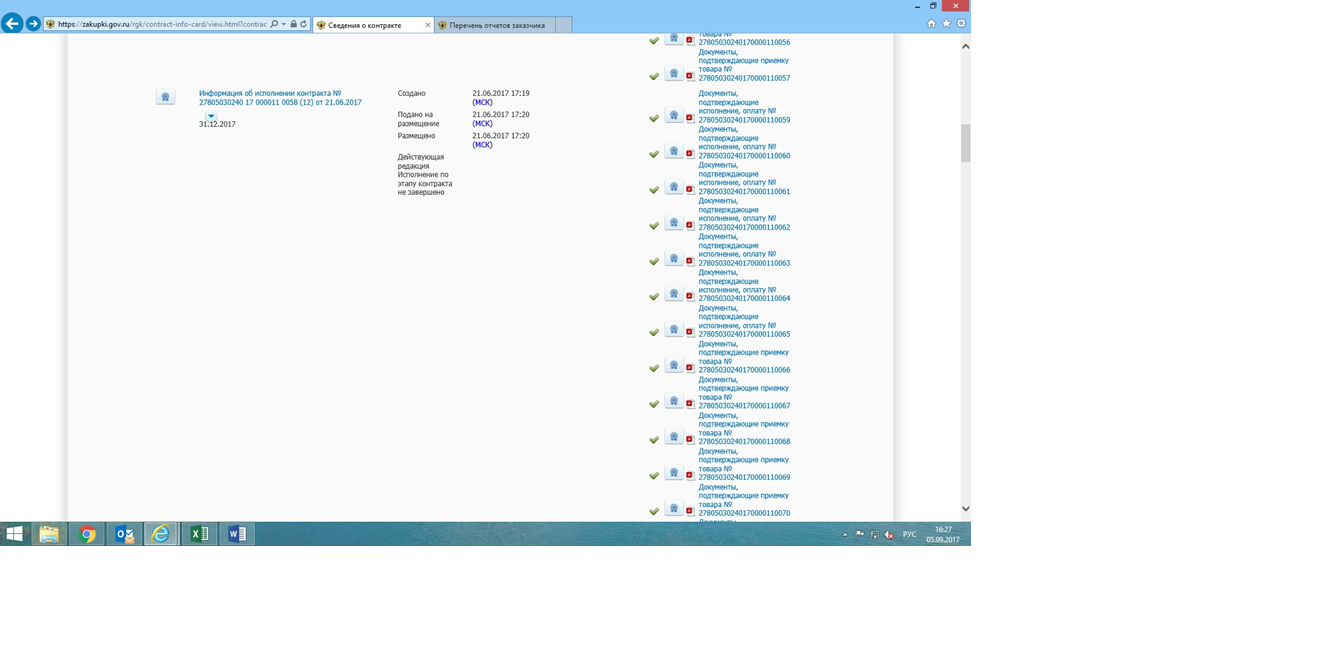Open document link ending 110063

[x=744, y=250]
